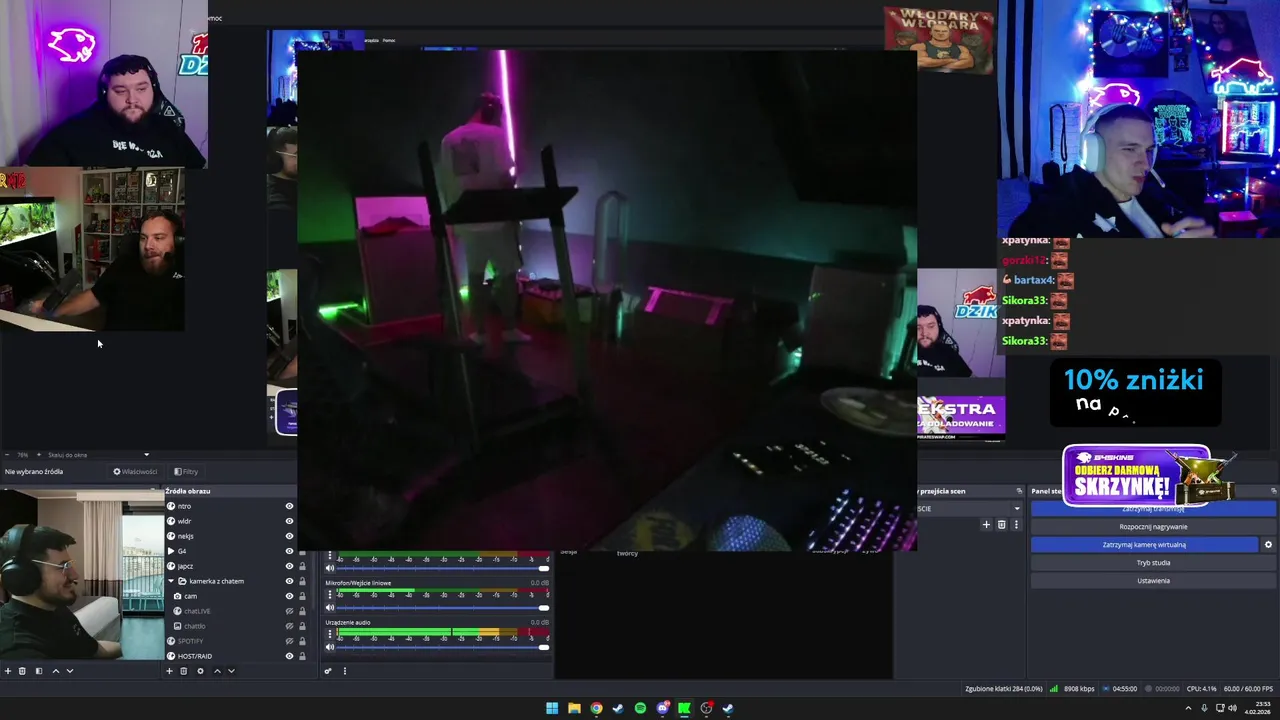Unlock the cam source

(302, 596)
